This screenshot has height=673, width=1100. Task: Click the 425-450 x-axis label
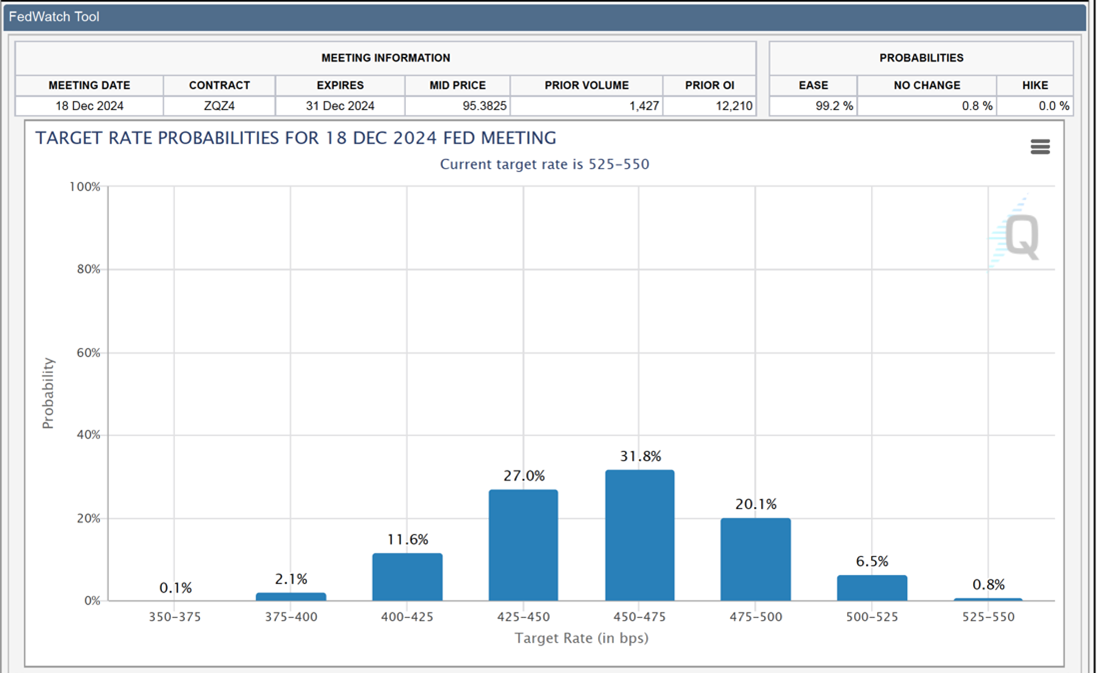[x=523, y=617]
